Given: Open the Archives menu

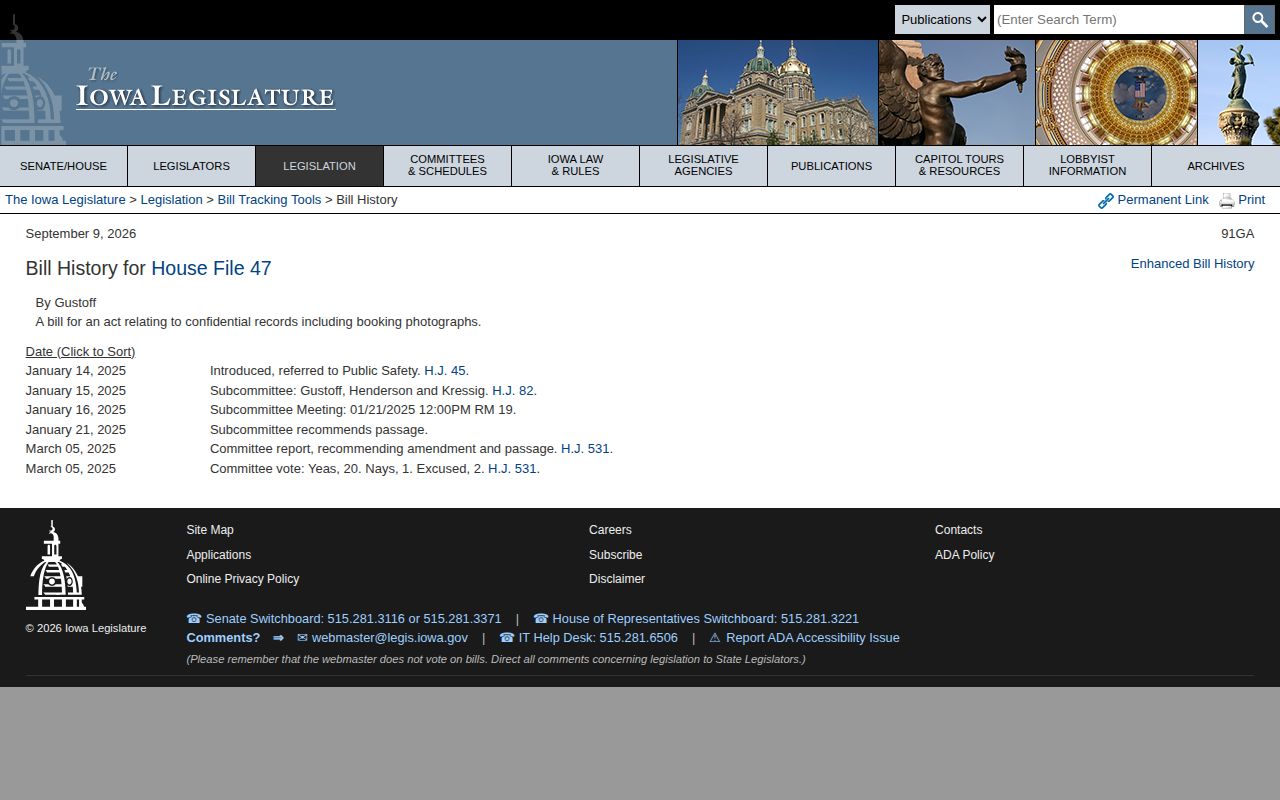Looking at the screenshot, I should [x=1216, y=166].
